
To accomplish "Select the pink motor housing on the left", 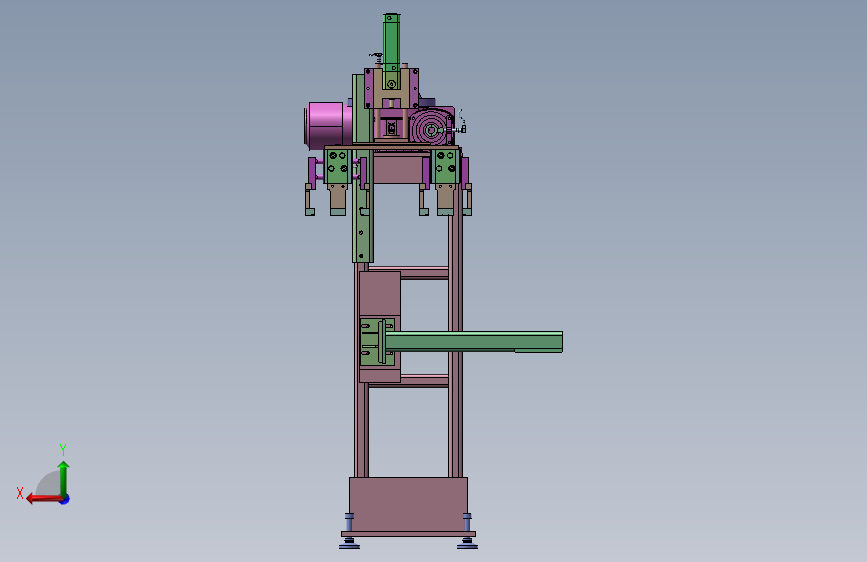I will click(x=326, y=126).
